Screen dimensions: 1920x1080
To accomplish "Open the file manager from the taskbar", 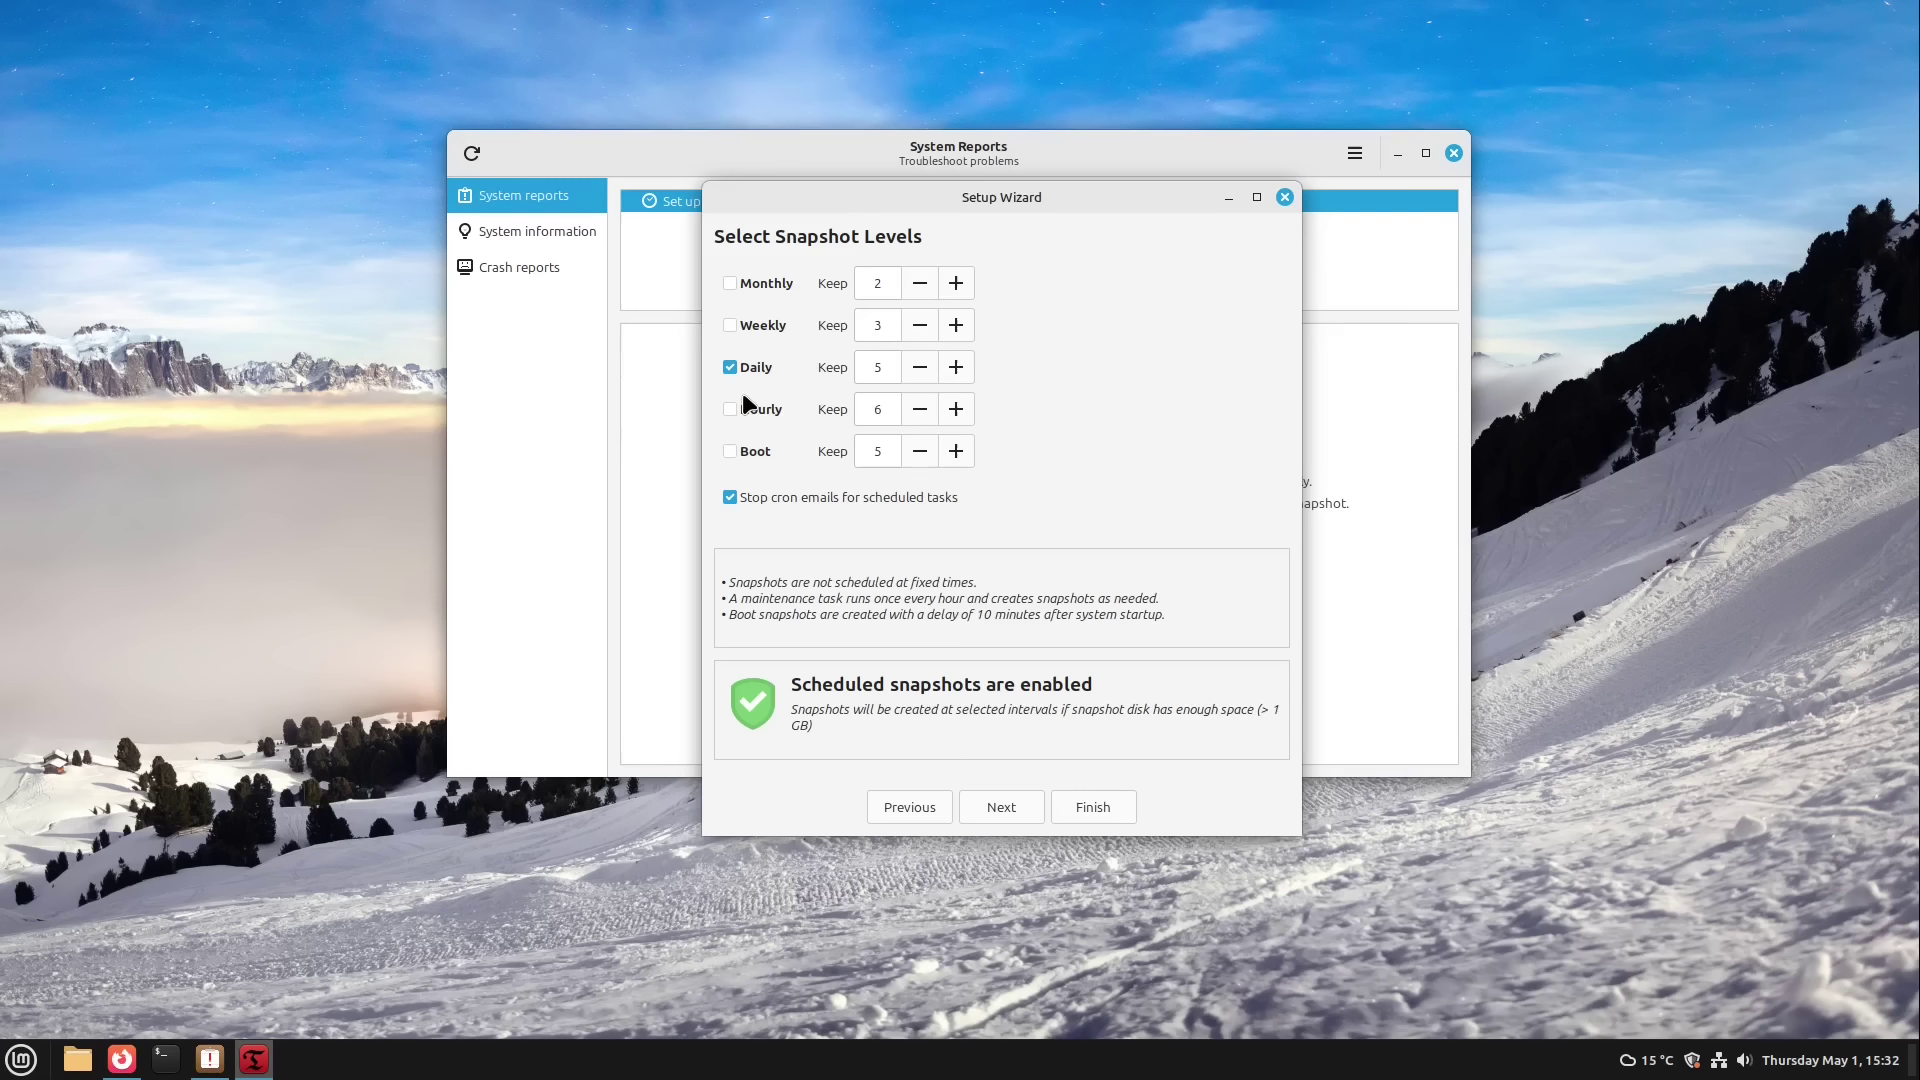I will coord(77,1059).
